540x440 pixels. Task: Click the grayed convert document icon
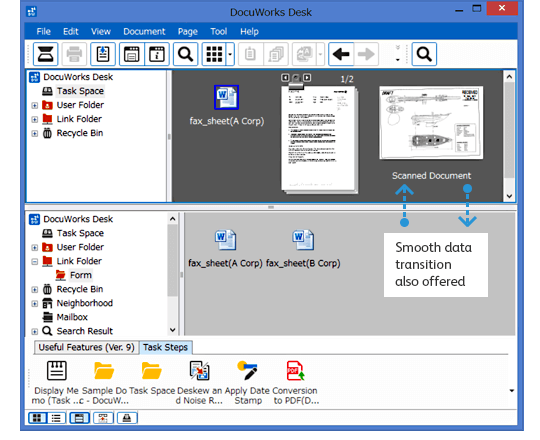pos(304,54)
